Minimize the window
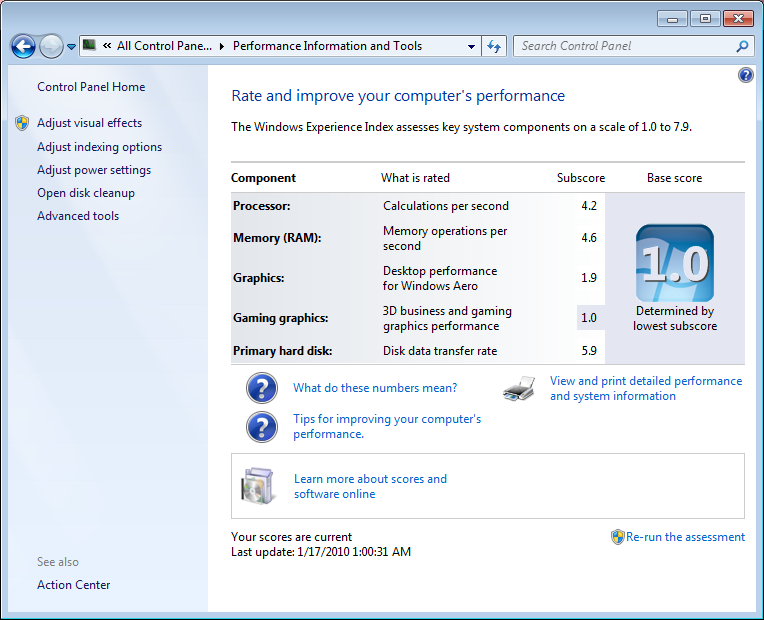Screen dimensions: 764x620 coord(672,19)
